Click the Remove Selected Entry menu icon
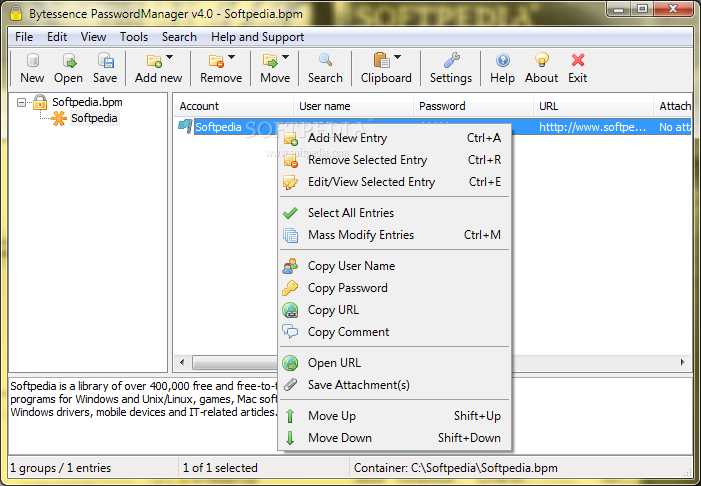The width and height of the screenshot is (701, 486). tap(291, 160)
